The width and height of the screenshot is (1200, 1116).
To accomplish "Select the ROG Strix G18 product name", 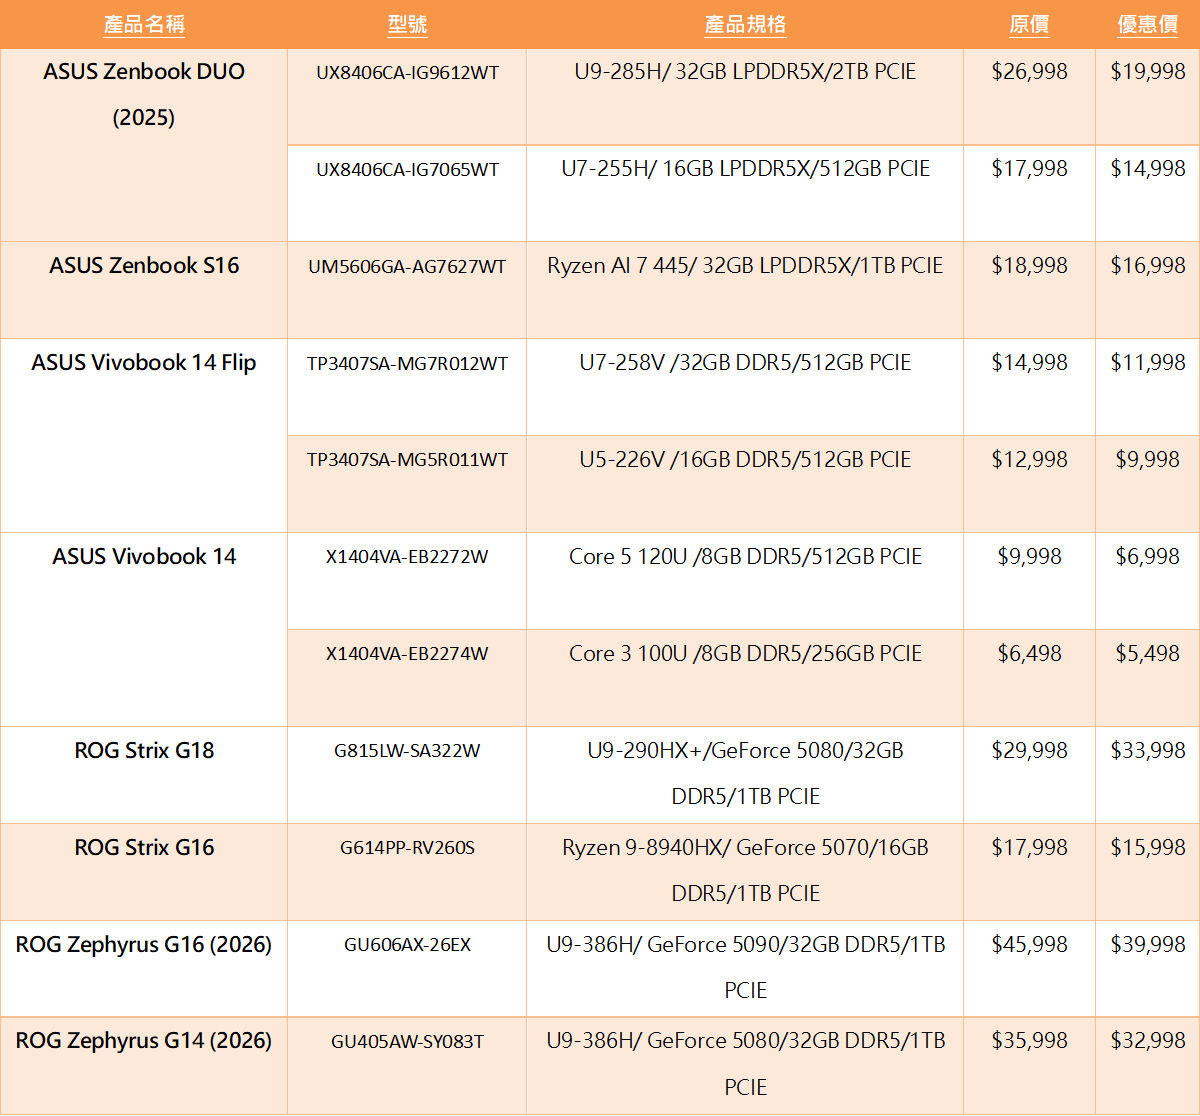I will [144, 751].
